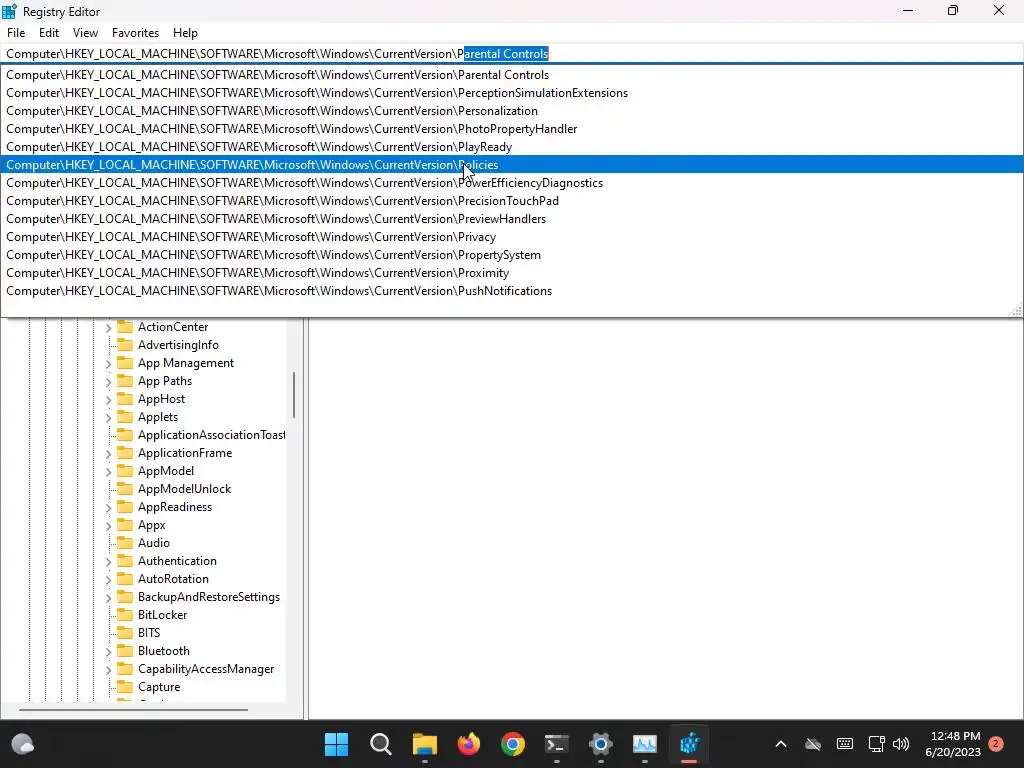
Task: Open the View menu
Action: tap(85, 33)
